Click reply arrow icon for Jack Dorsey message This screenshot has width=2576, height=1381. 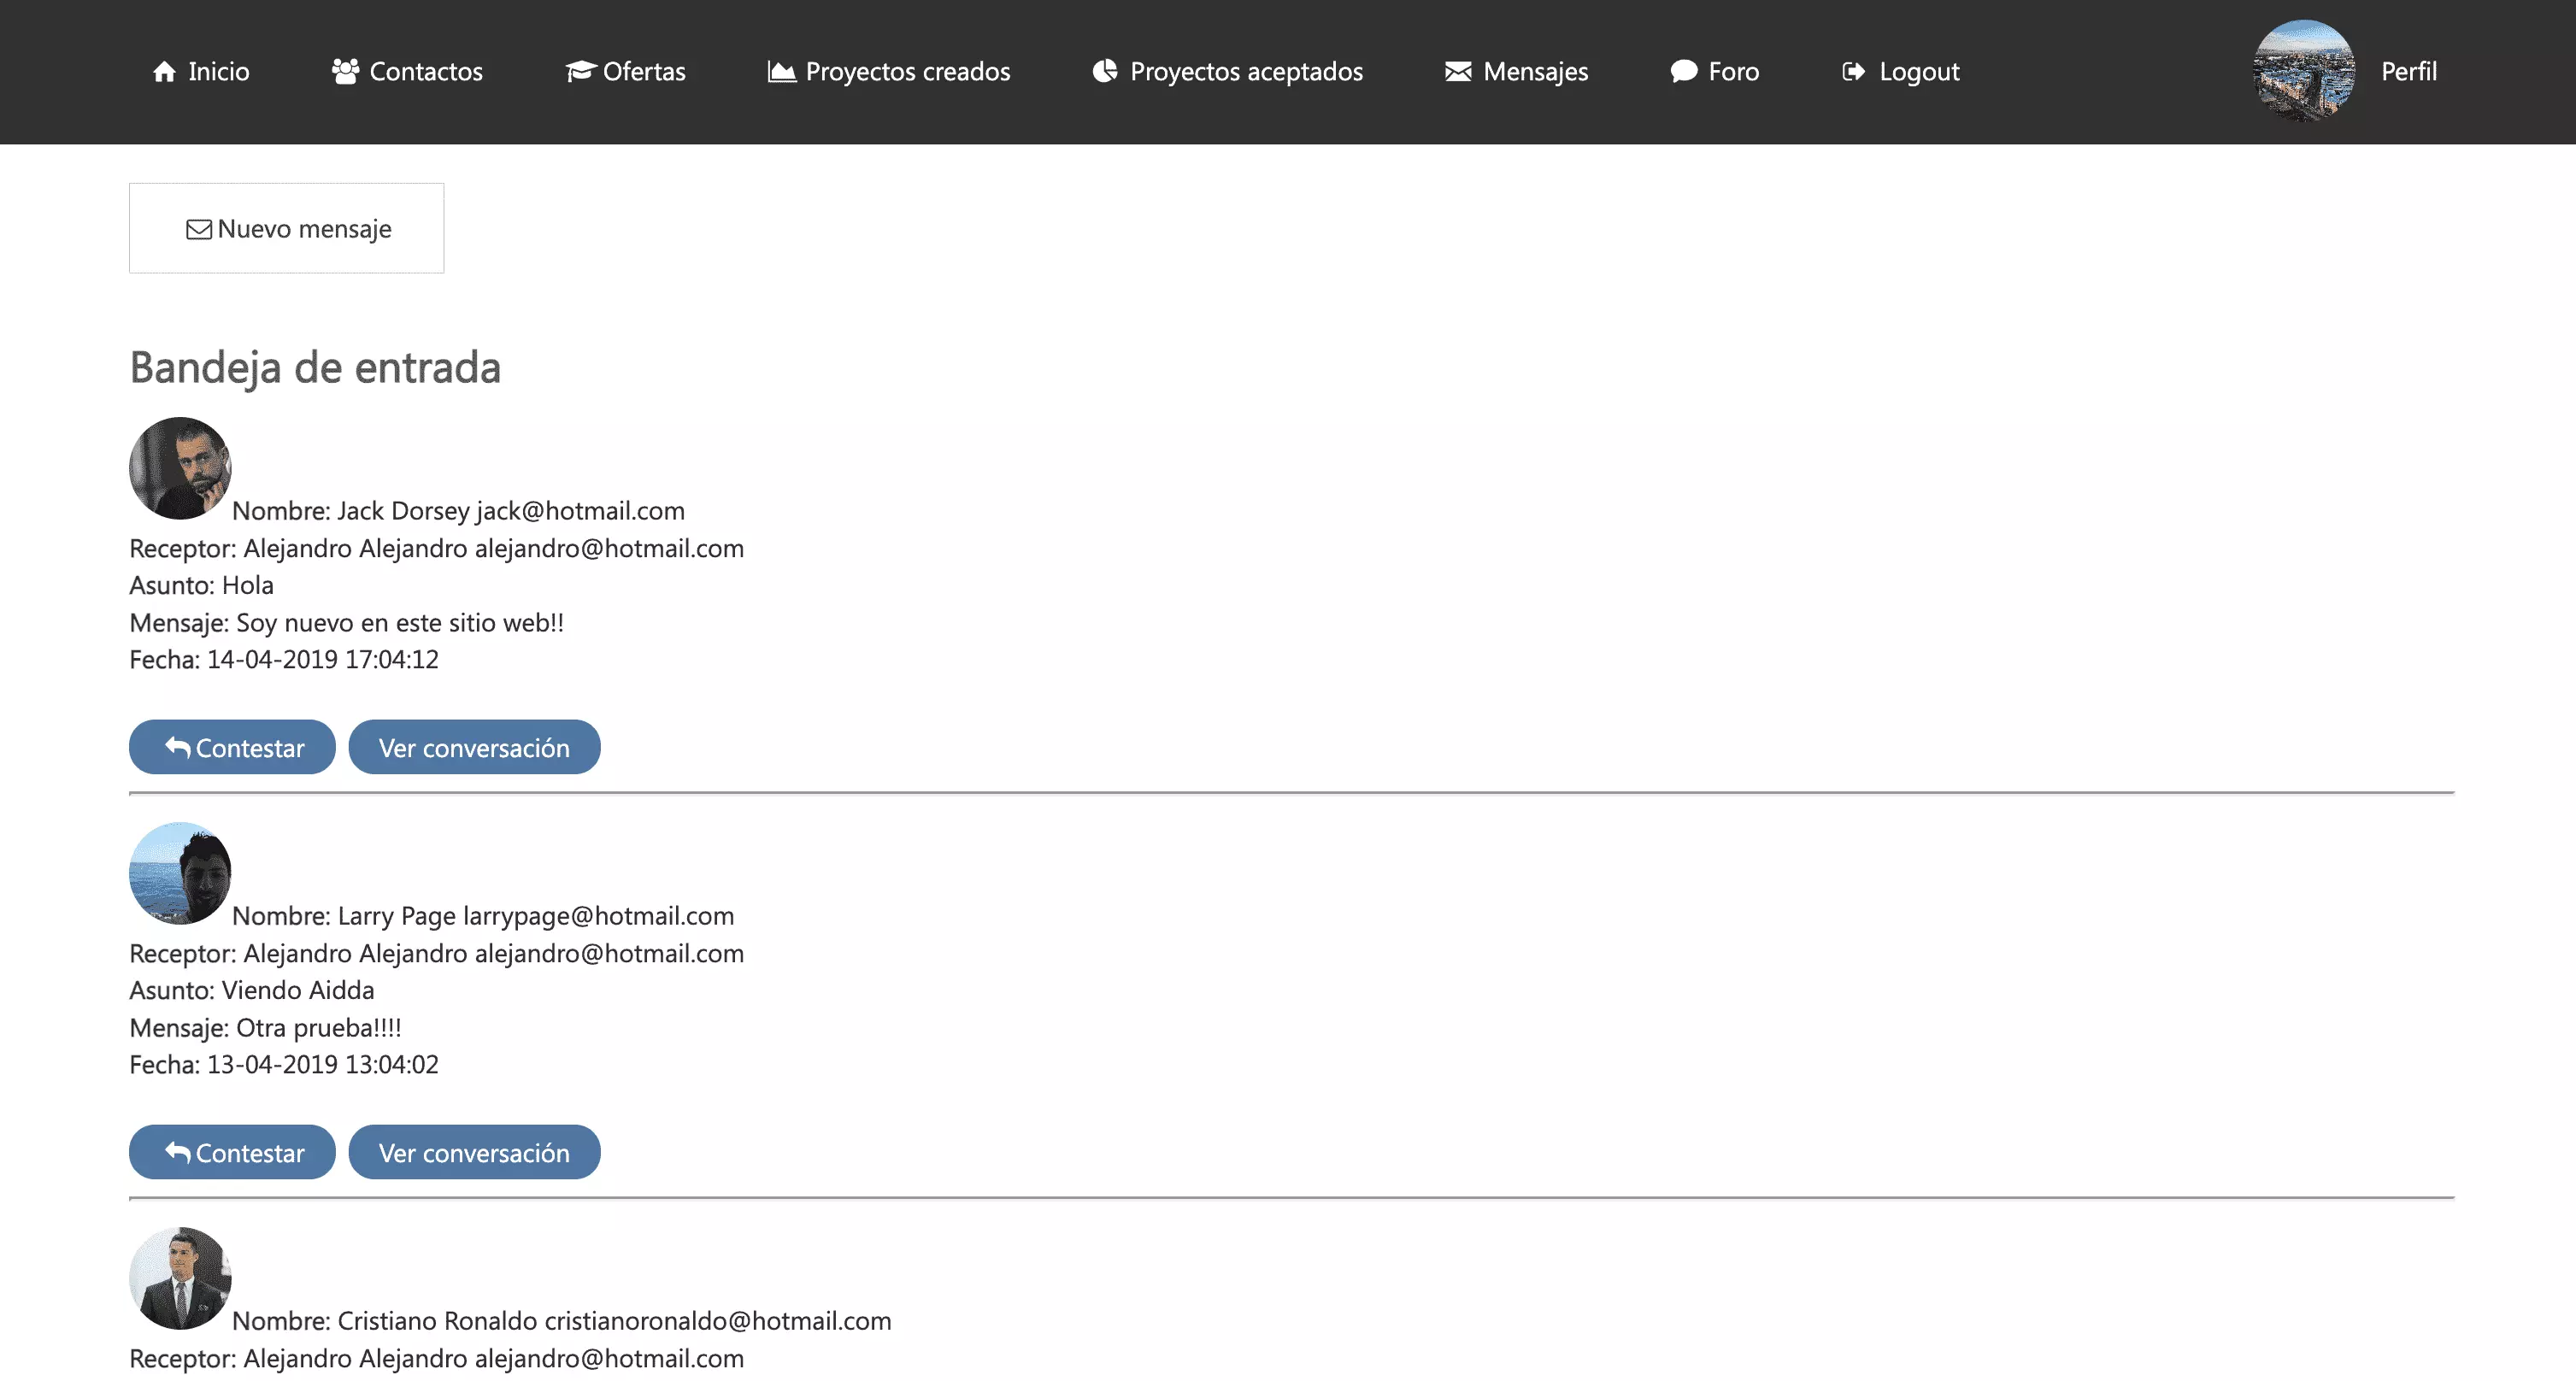(x=178, y=747)
